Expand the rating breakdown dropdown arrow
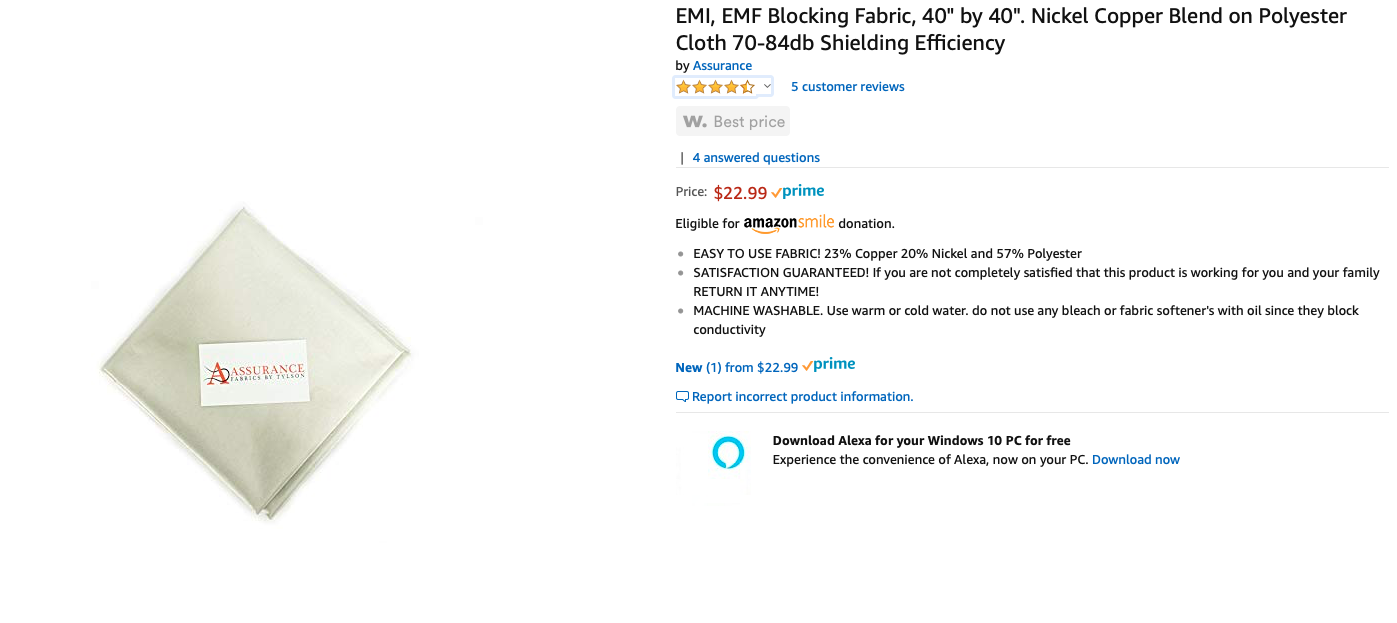The image size is (1397, 623). [767, 87]
